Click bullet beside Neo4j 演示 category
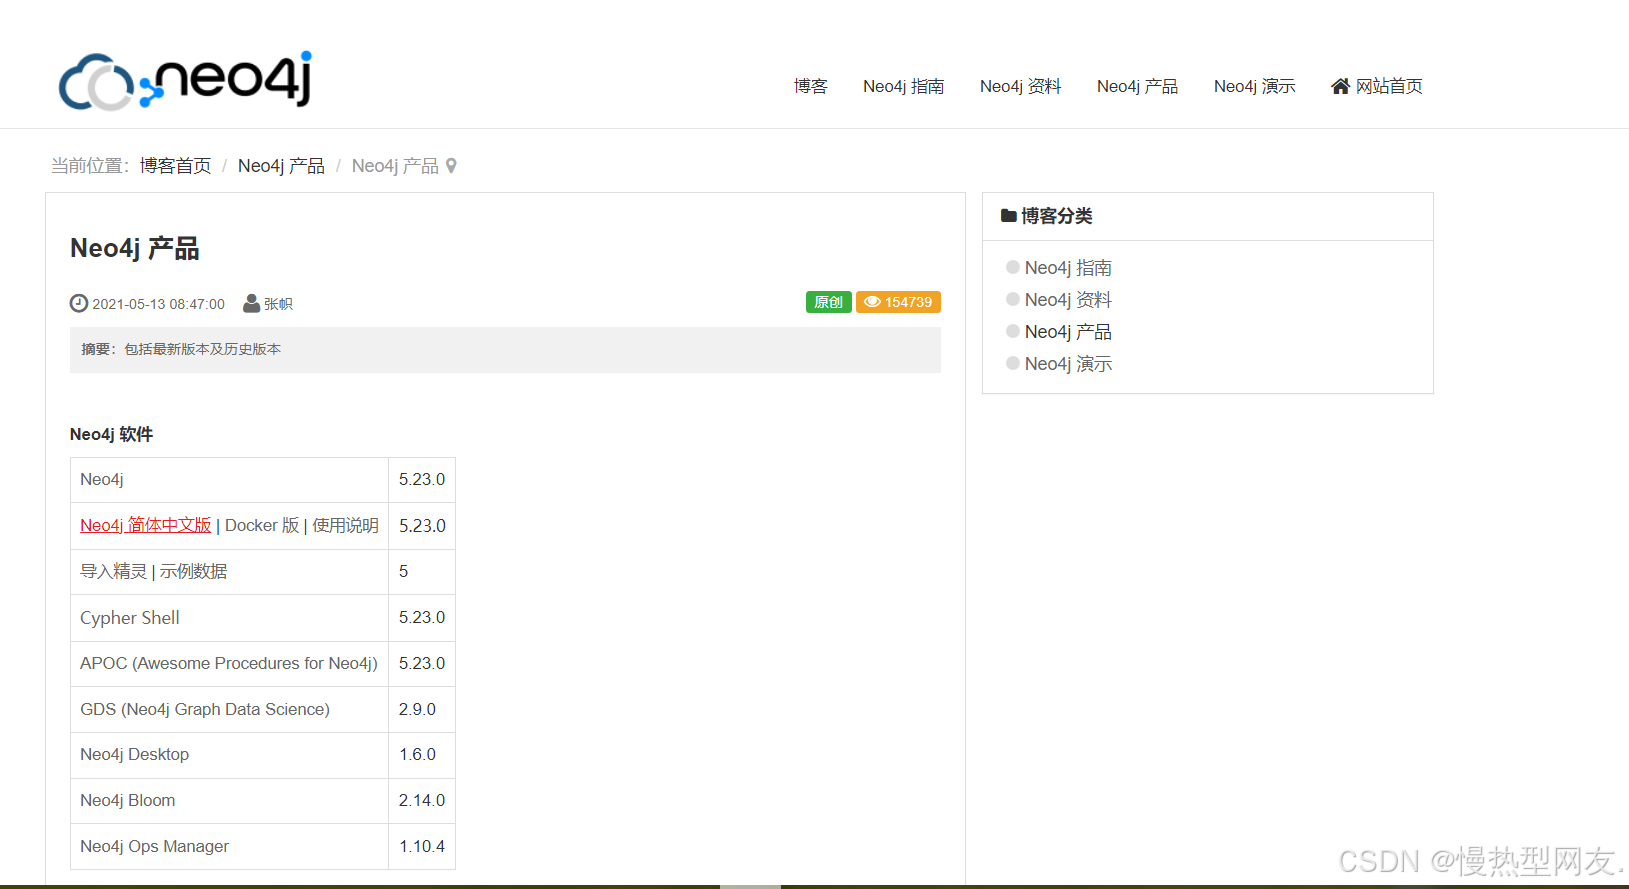Screen dimensions: 1629x889 coord(1013,363)
